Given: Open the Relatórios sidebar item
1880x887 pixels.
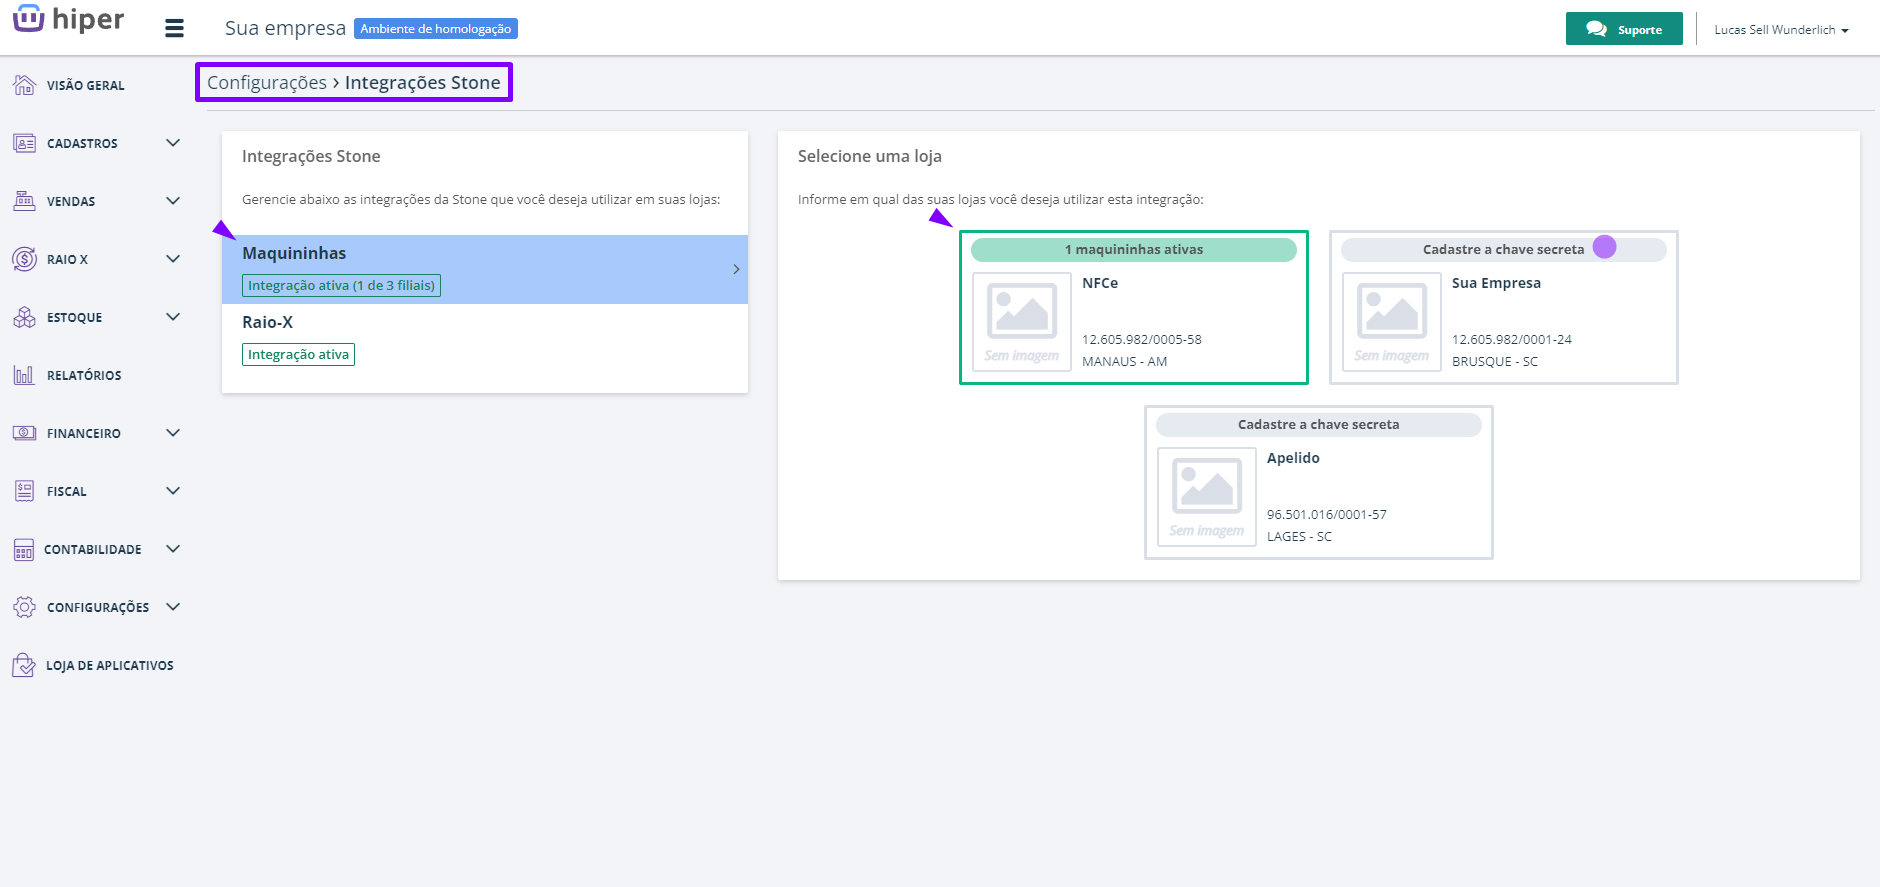Looking at the screenshot, I should point(84,375).
